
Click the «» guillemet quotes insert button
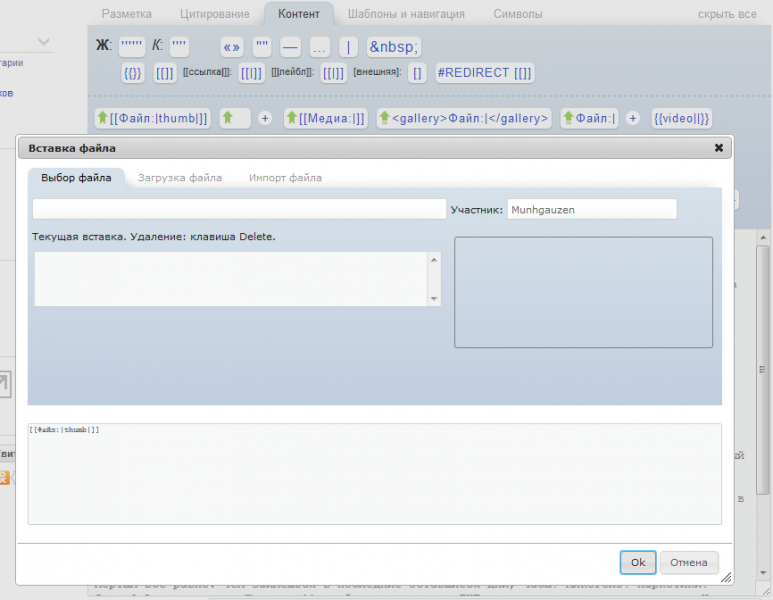(x=232, y=46)
